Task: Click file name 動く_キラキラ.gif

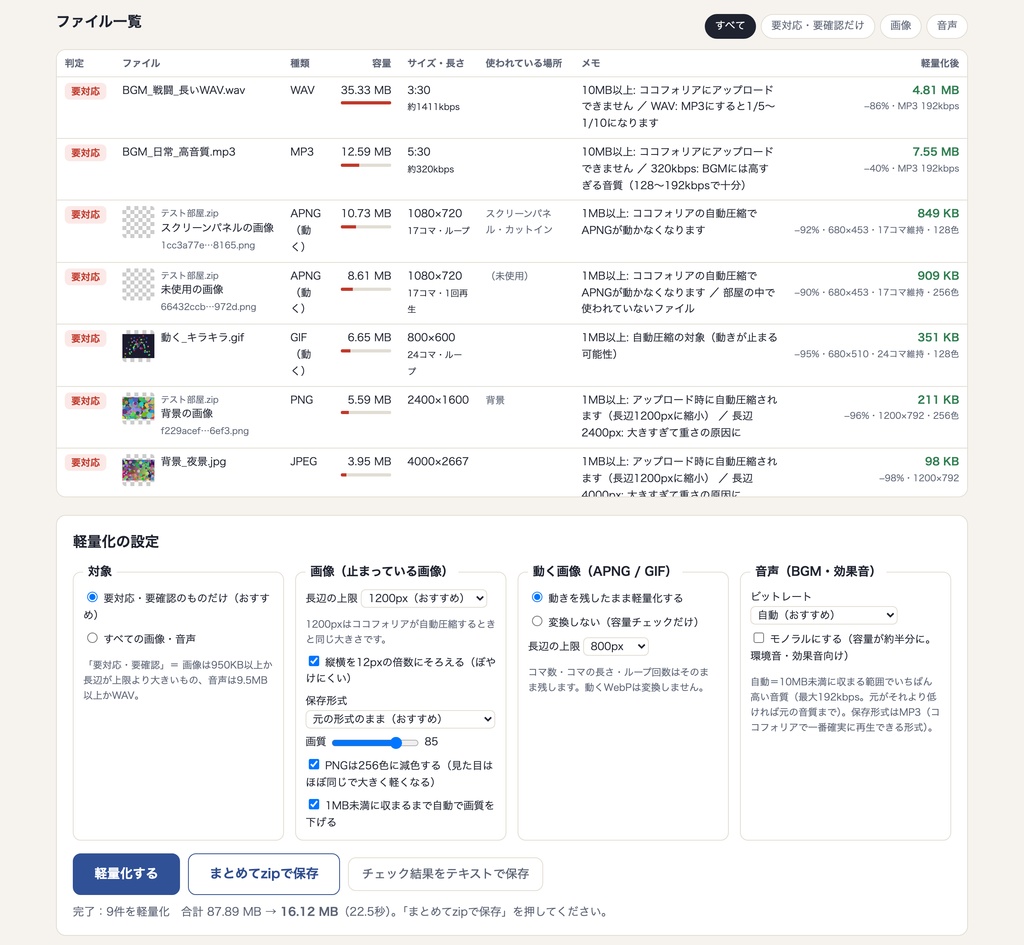Action: tap(202, 338)
